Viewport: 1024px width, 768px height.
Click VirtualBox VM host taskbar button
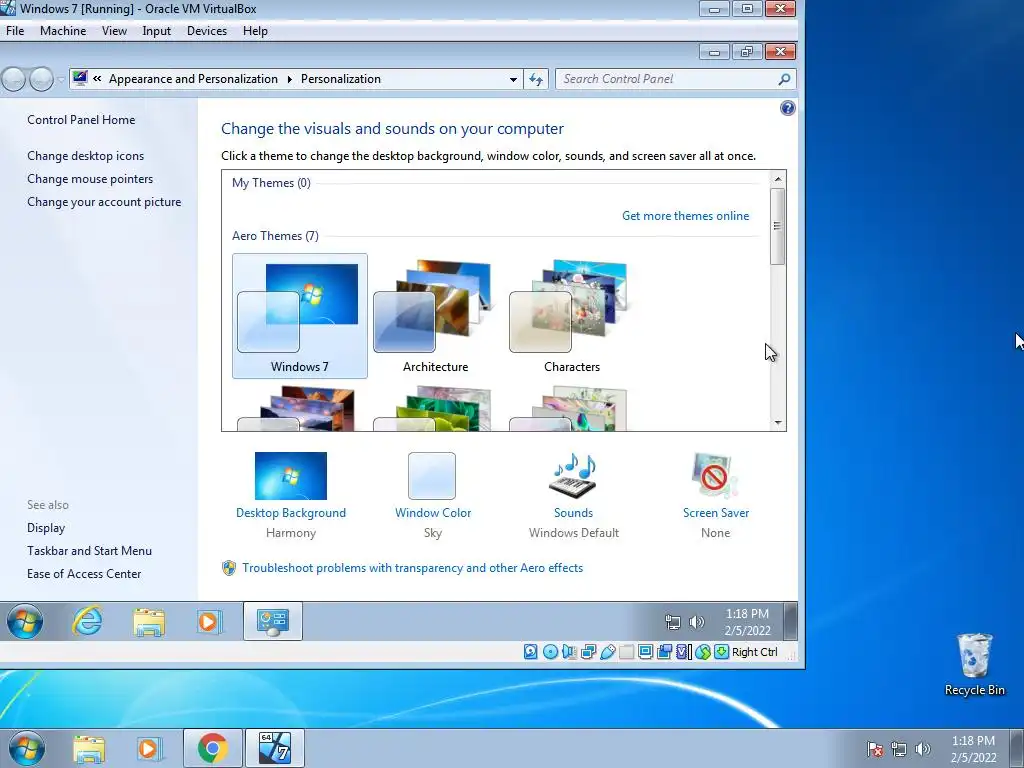point(274,748)
